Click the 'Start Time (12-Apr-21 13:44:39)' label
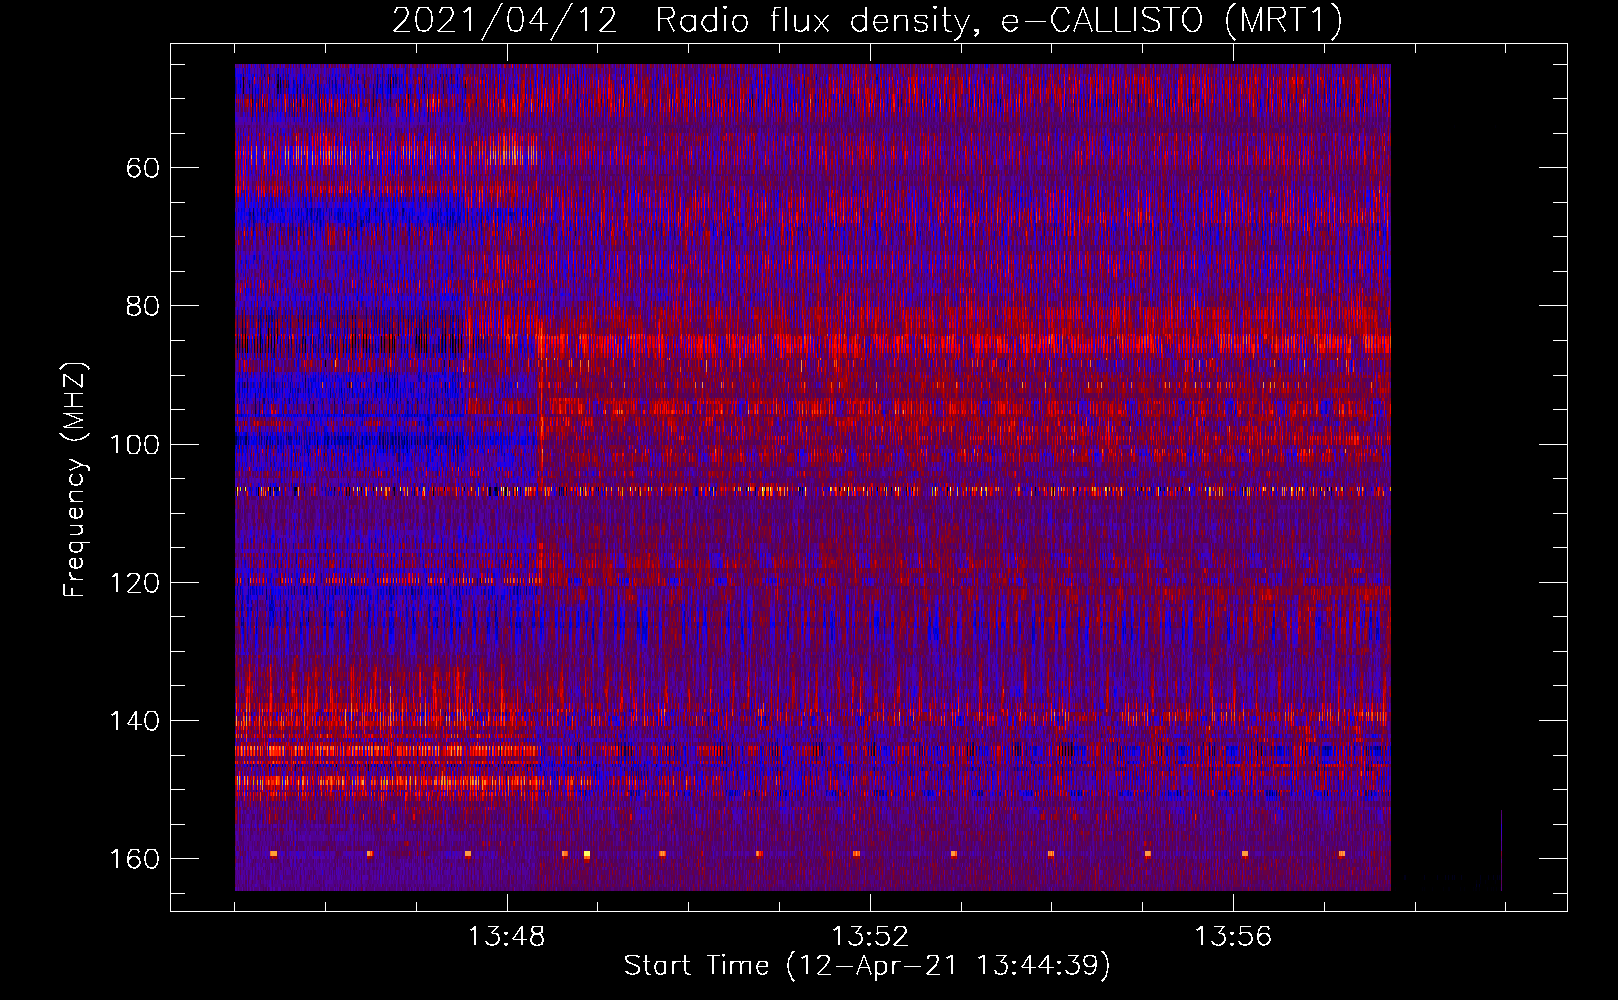The image size is (1618, 1000). [x=867, y=965]
